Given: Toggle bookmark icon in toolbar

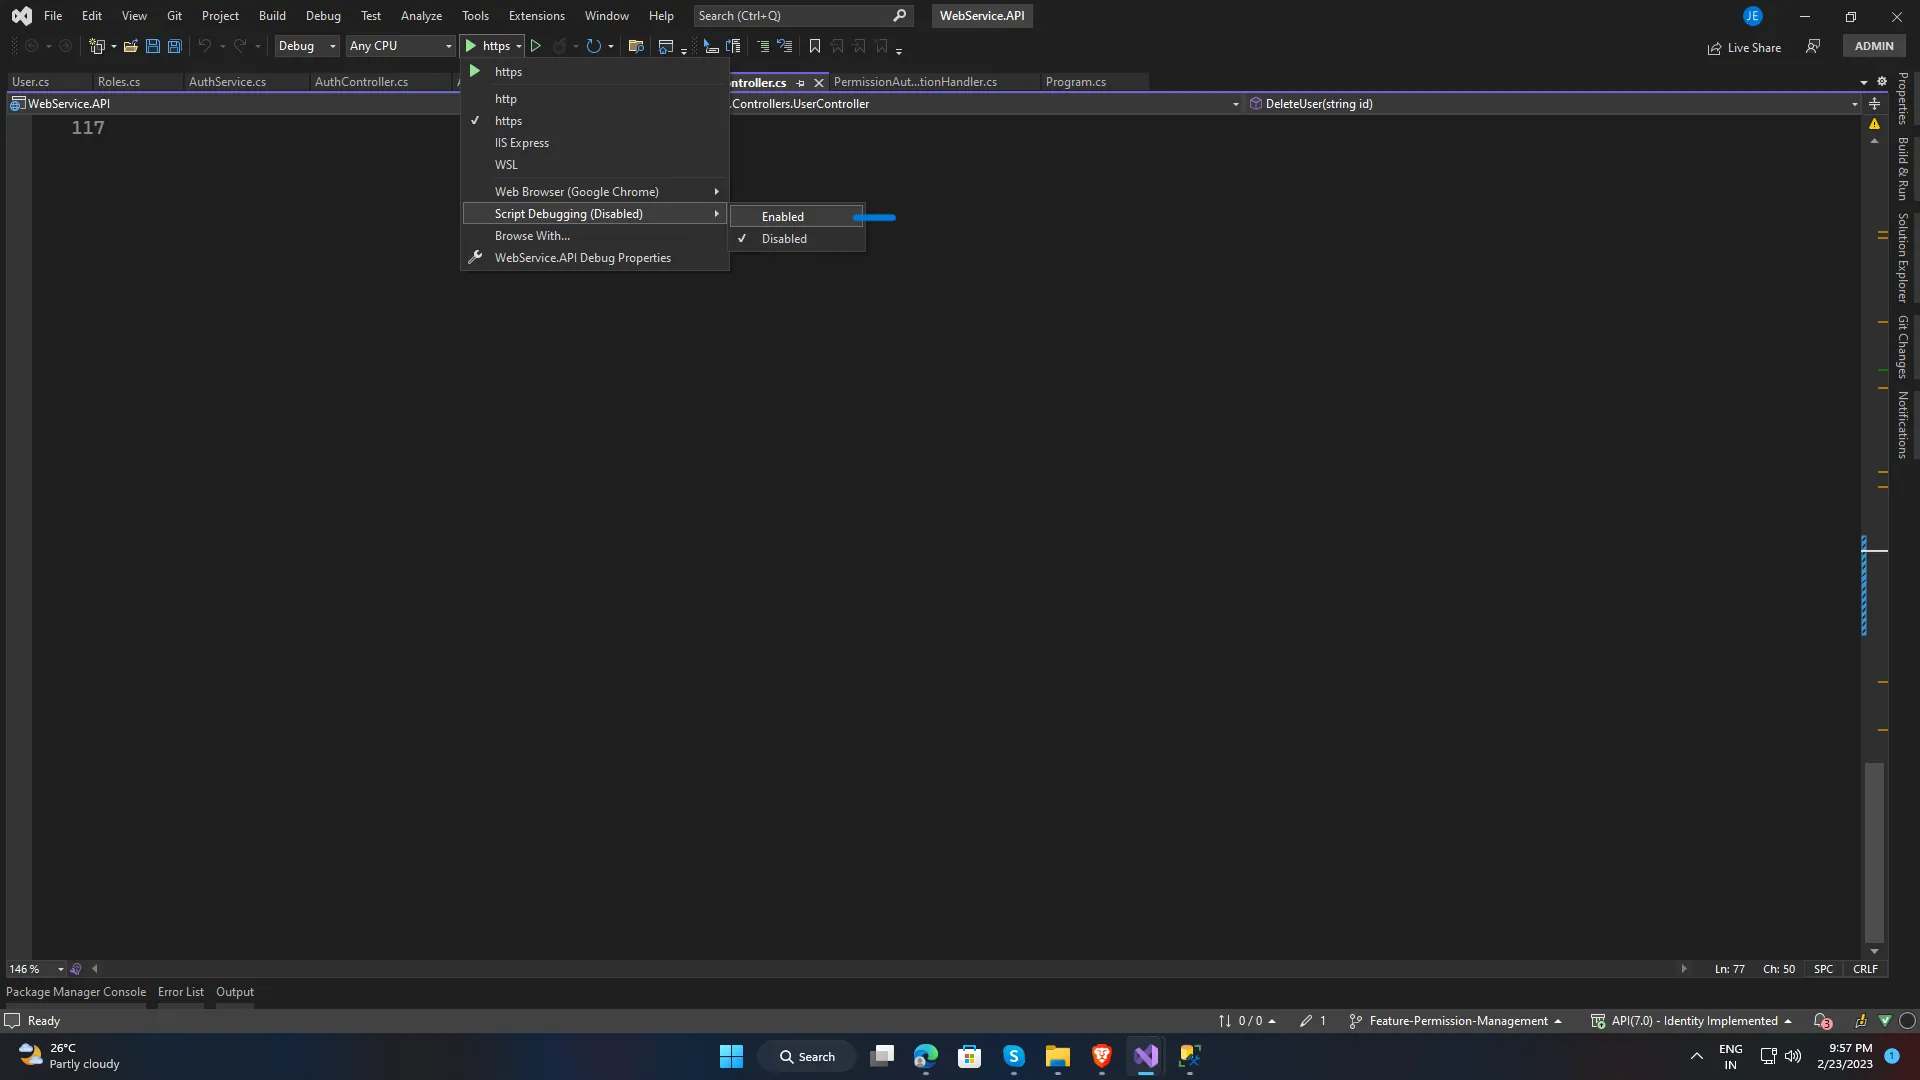Looking at the screenshot, I should pyautogui.click(x=815, y=46).
